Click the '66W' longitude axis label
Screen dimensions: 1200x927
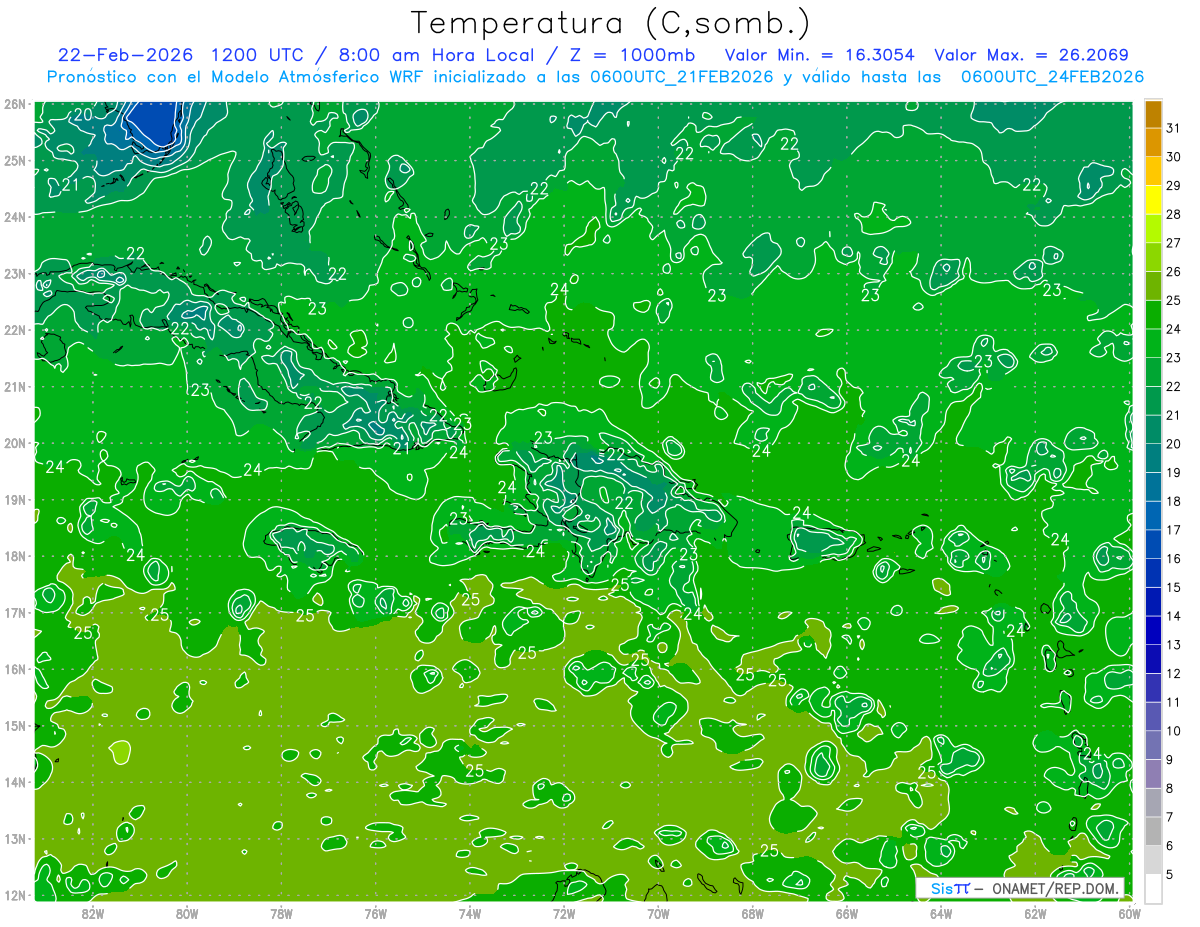coord(847,913)
